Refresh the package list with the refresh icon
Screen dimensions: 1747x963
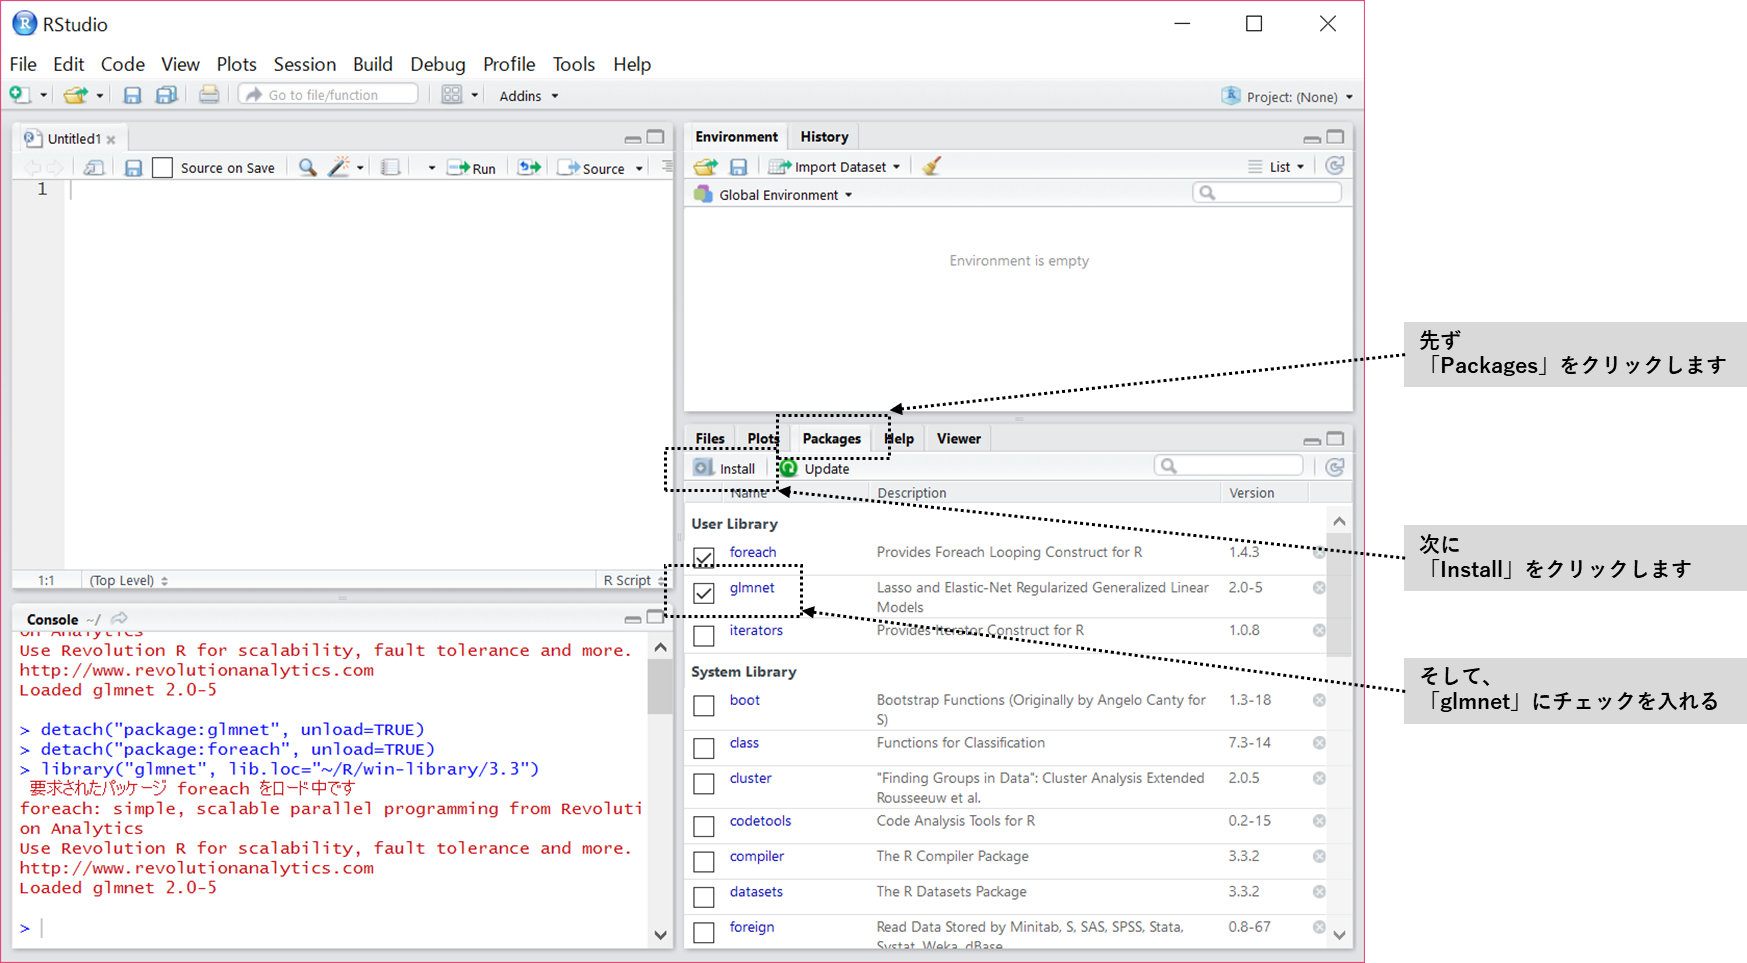click(1334, 467)
